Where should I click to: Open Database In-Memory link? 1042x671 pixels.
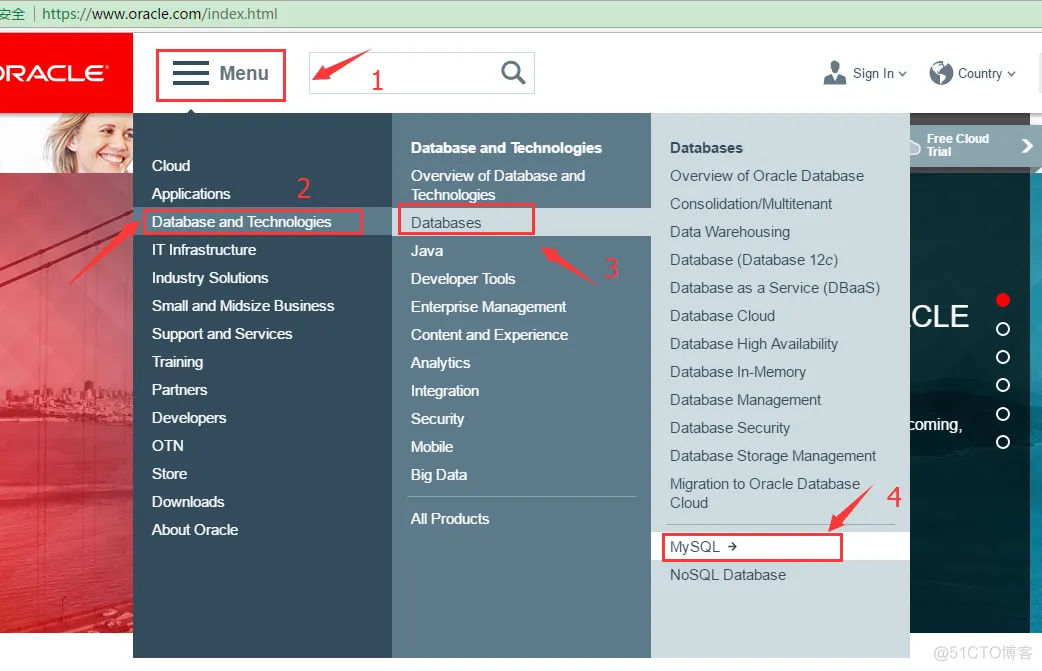pos(738,371)
